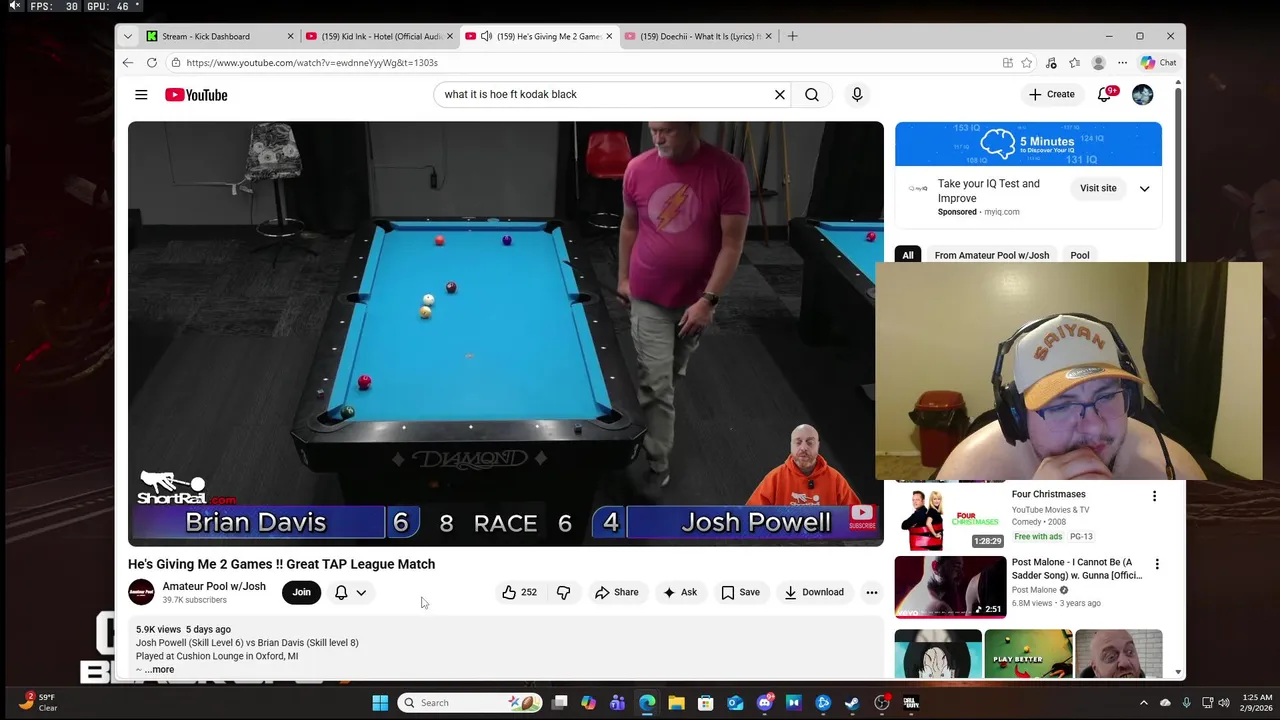Click the browser address bar URL
This screenshot has width=1280, height=720.
point(312,62)
